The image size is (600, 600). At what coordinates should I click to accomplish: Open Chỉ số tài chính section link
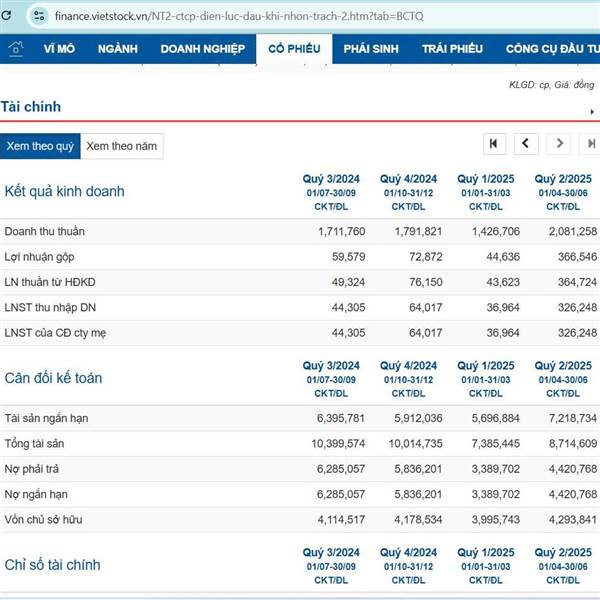tap(52, 564)
